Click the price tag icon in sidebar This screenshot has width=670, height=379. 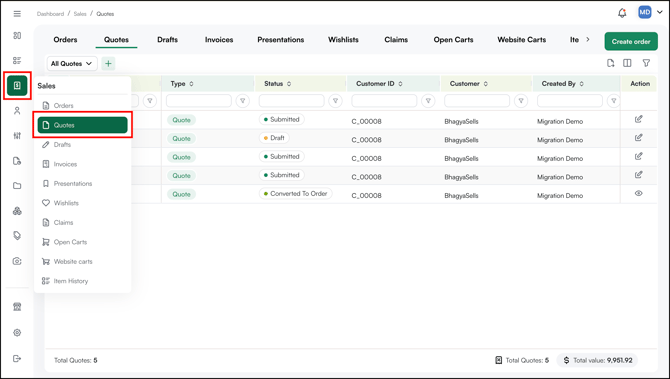[17, 235]
